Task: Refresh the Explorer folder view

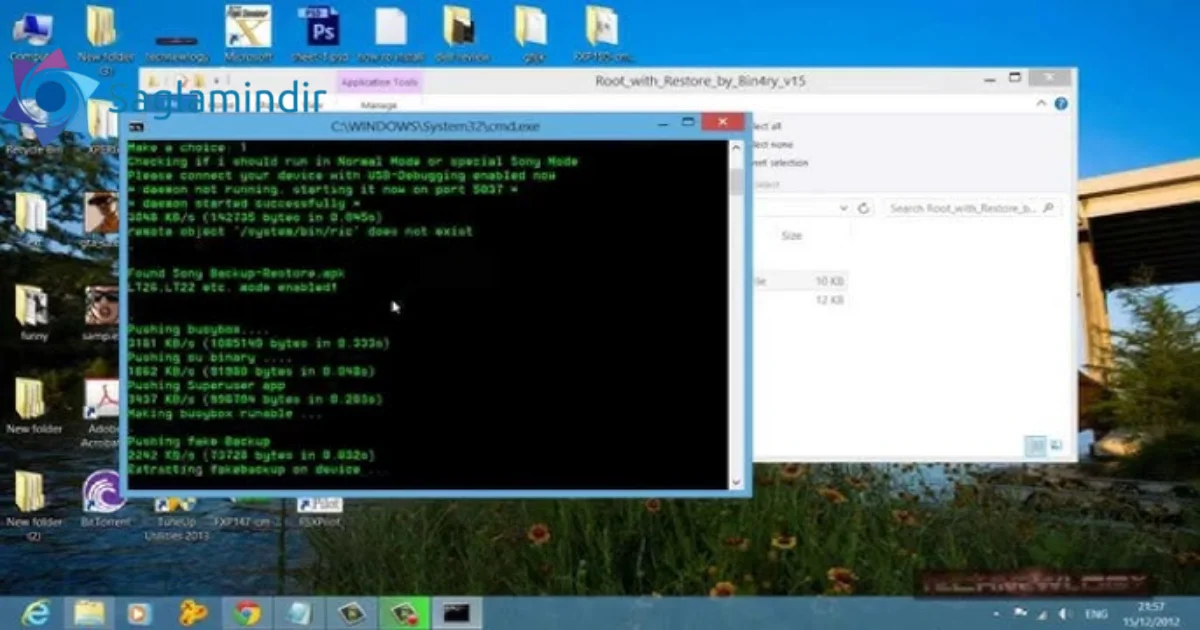Action: [x=864, y=208]
